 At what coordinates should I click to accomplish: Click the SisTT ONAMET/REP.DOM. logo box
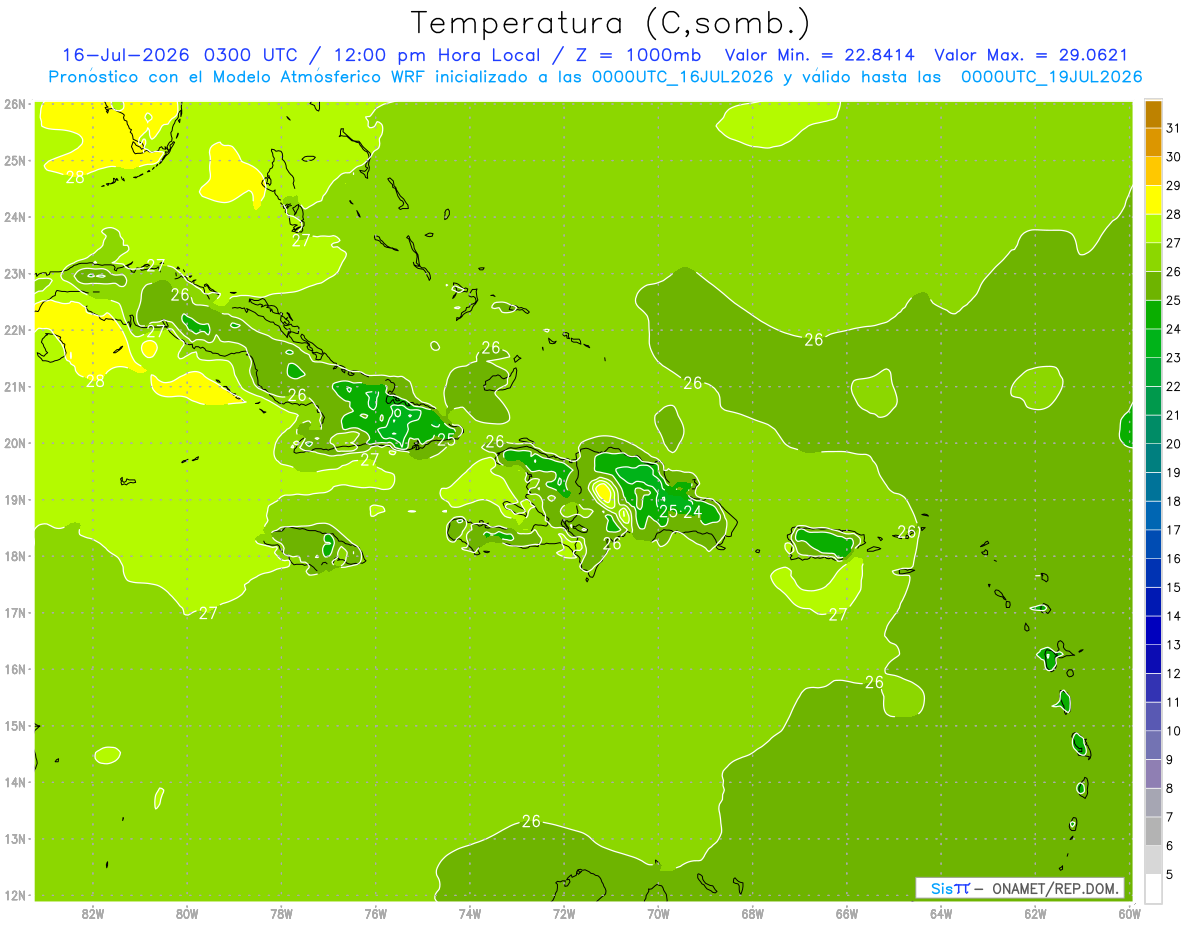click(1019, 888)
